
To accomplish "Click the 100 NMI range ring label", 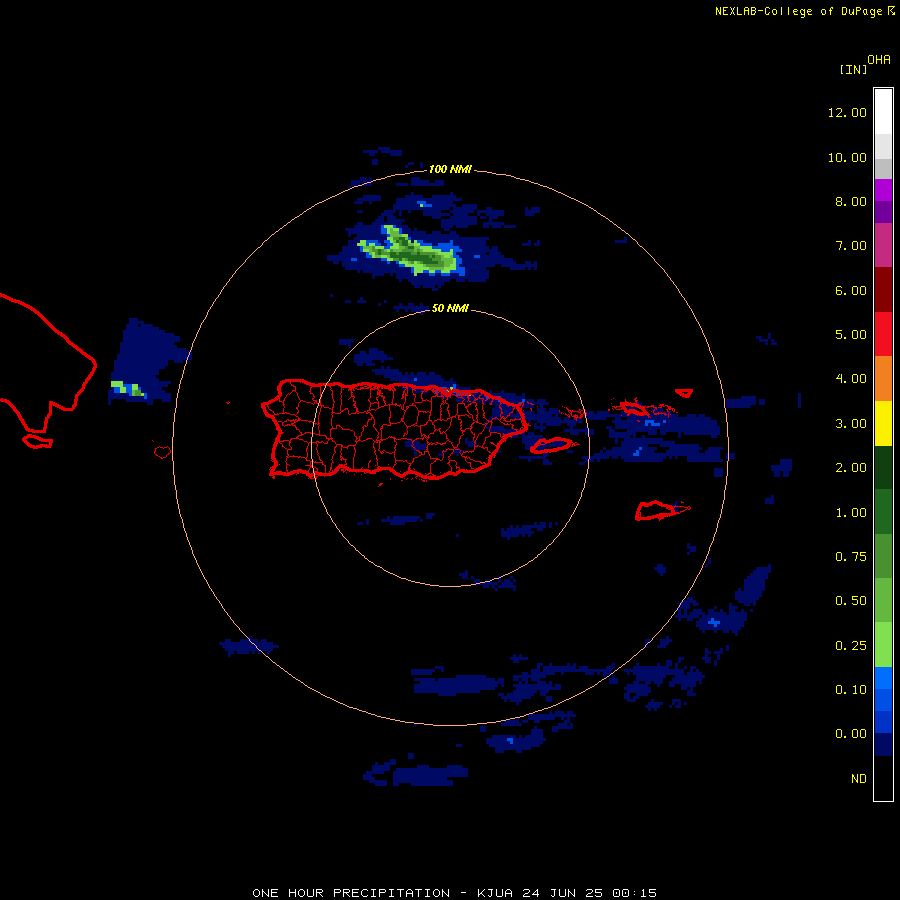I will pos(450,169).
